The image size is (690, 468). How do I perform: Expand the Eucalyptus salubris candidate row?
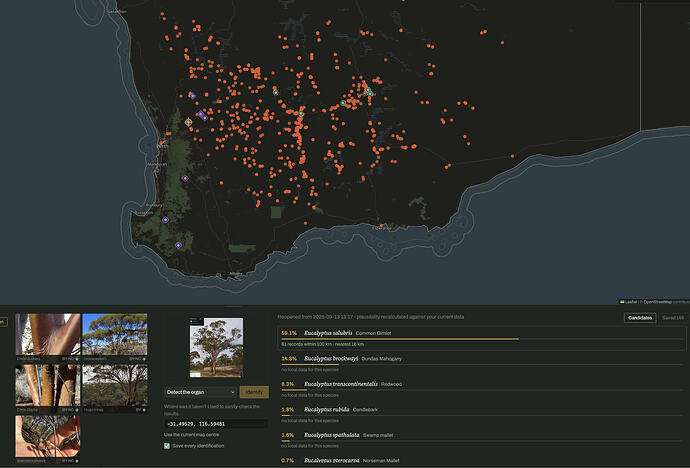point(481,338)
